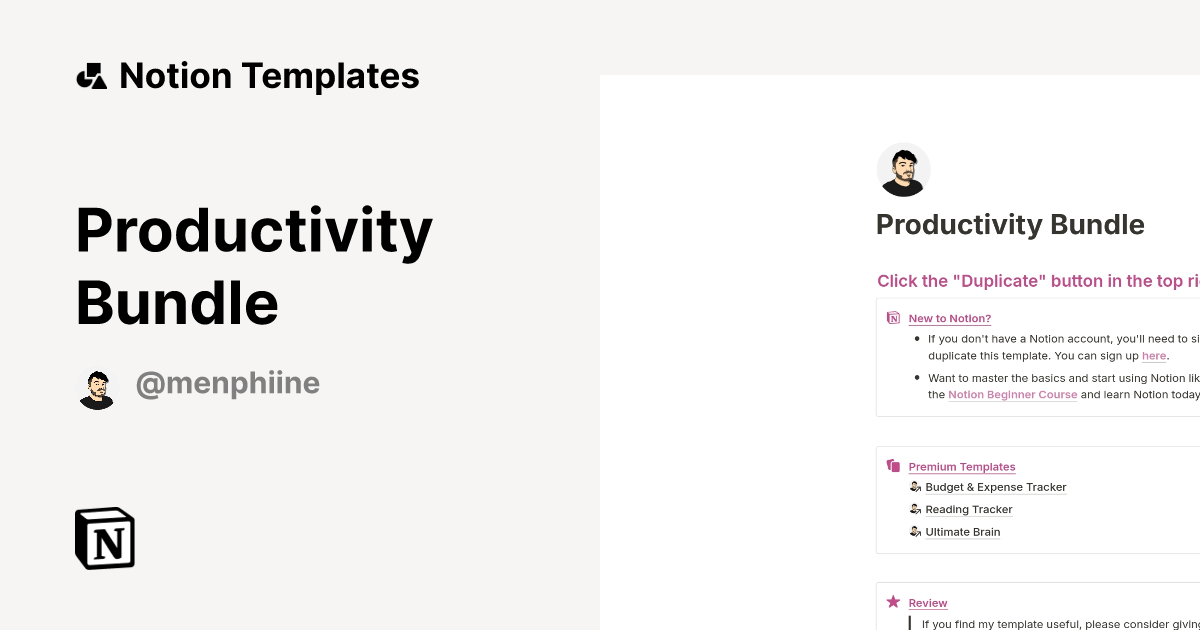The height and width of the screenshot is (630, 1200).
Task: Click the creator avatar above Productivity Bundle
Action: [904, 170]
